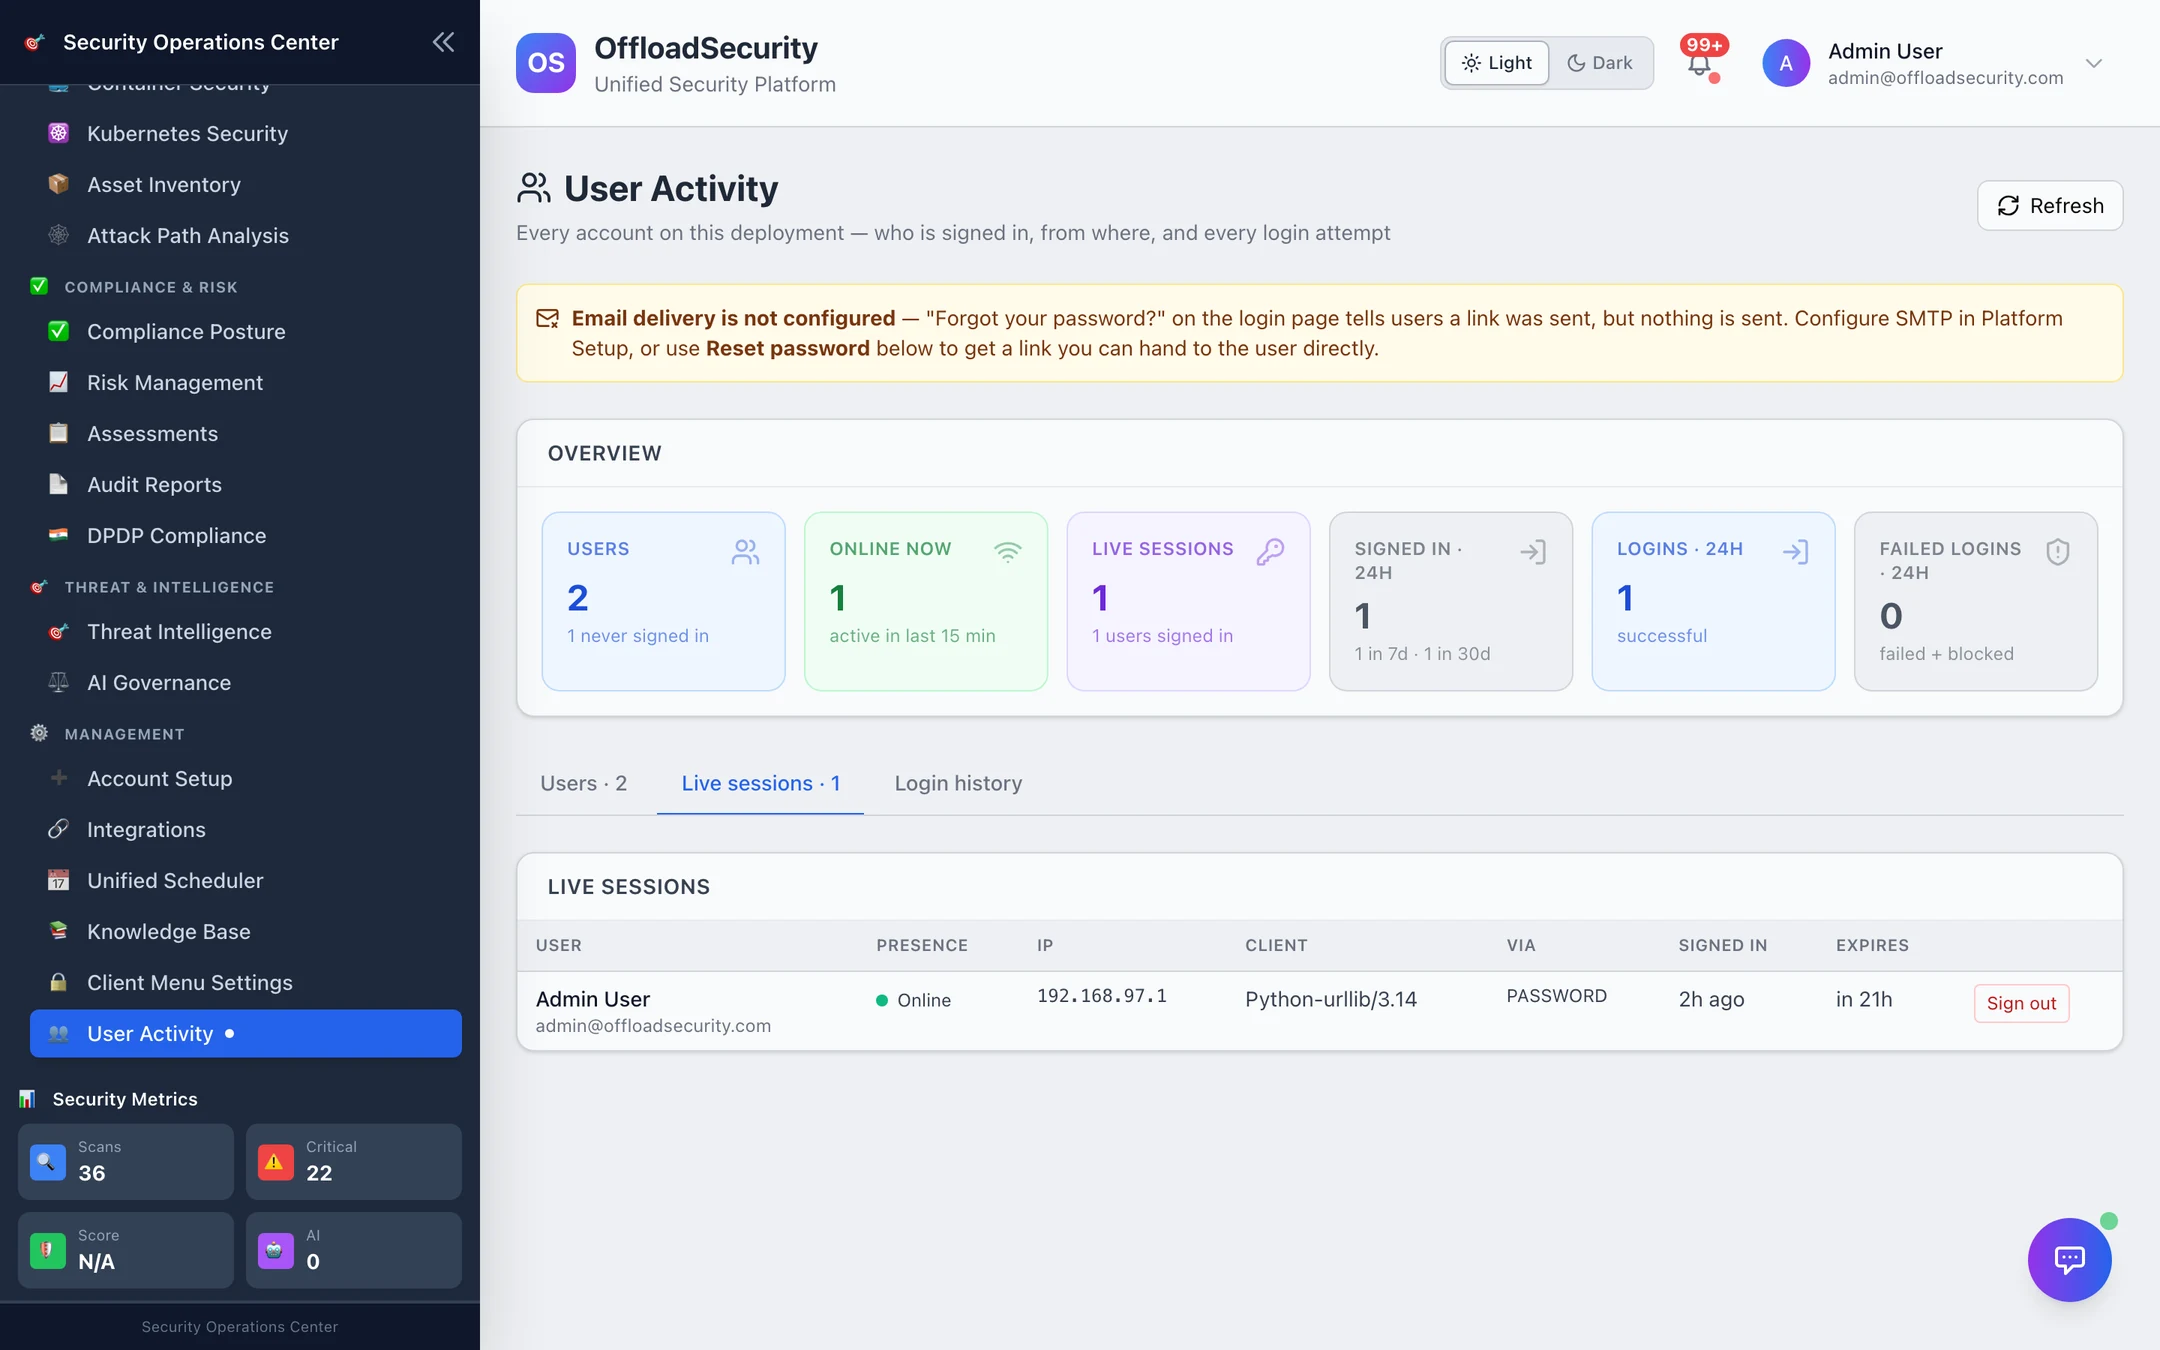
Task: Click the DPDP Compliance flag icon
Action: (59, 535)
